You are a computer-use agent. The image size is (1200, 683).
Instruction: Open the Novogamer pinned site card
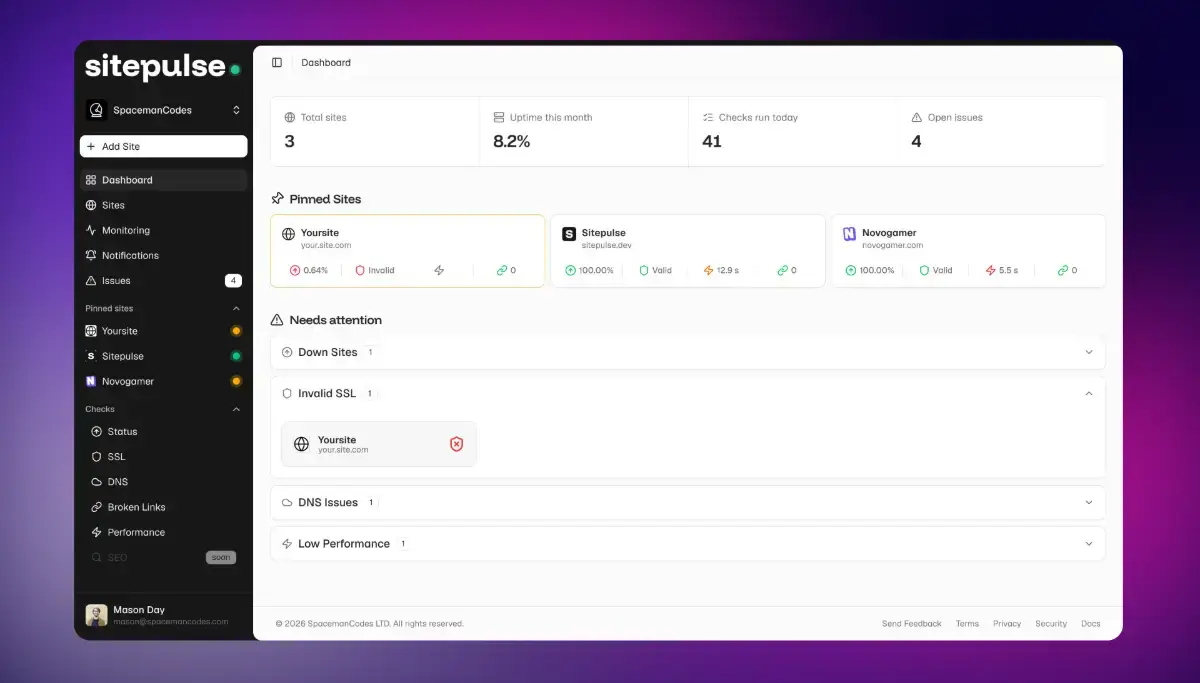[x=969, y=251]
